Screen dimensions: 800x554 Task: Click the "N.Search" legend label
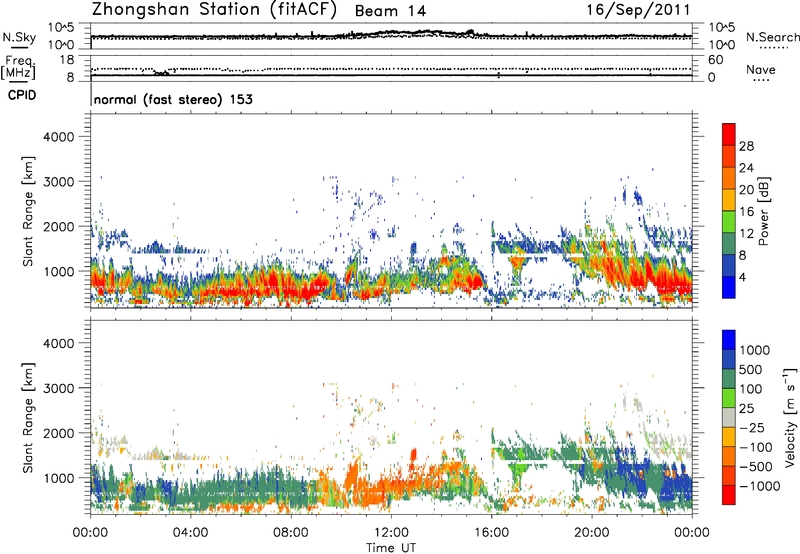pyautogui.click(x=772, y=37)
